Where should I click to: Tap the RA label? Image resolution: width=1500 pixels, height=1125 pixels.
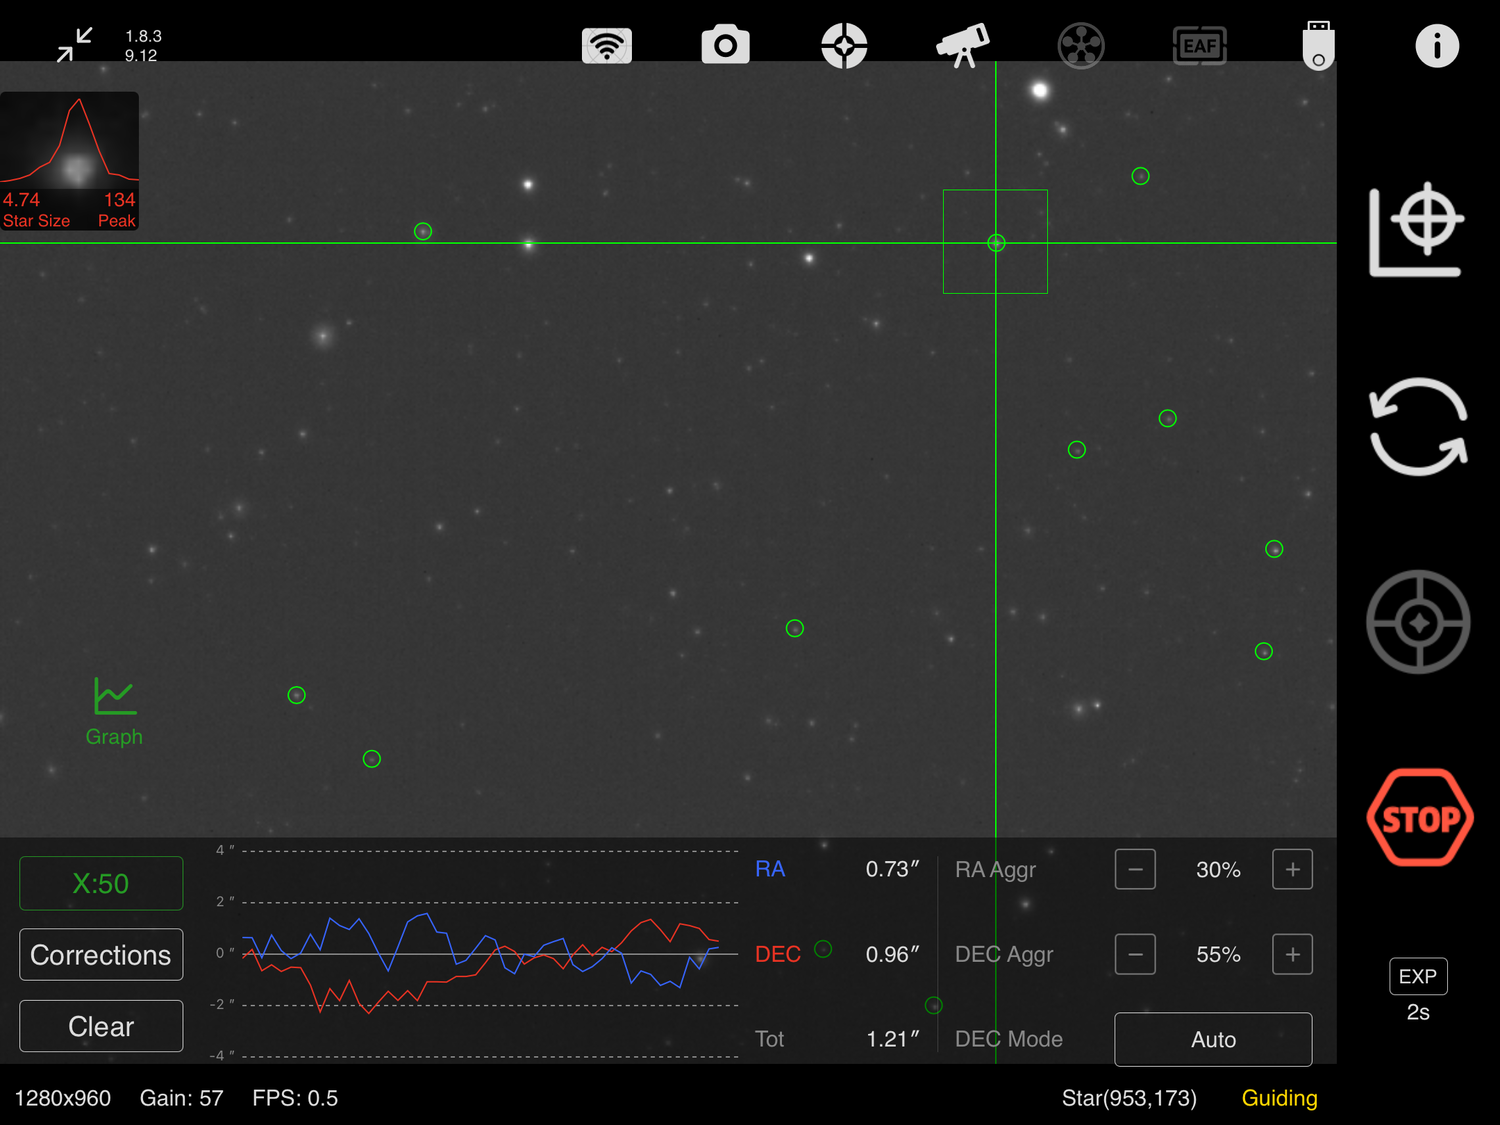(770, 869)
